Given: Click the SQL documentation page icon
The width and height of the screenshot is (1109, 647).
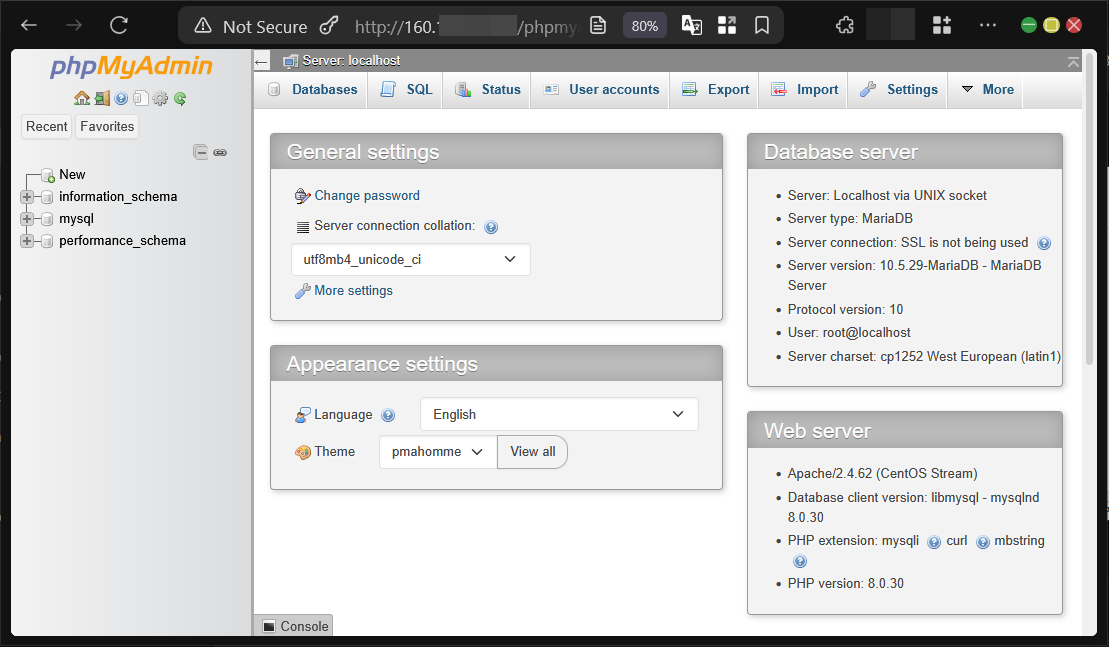Looking at the screenshot, I should pos(141,98).
